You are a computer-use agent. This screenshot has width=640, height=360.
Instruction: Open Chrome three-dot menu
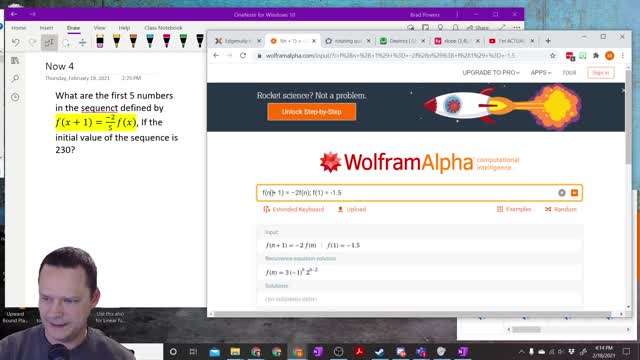[x=623, y=56]
